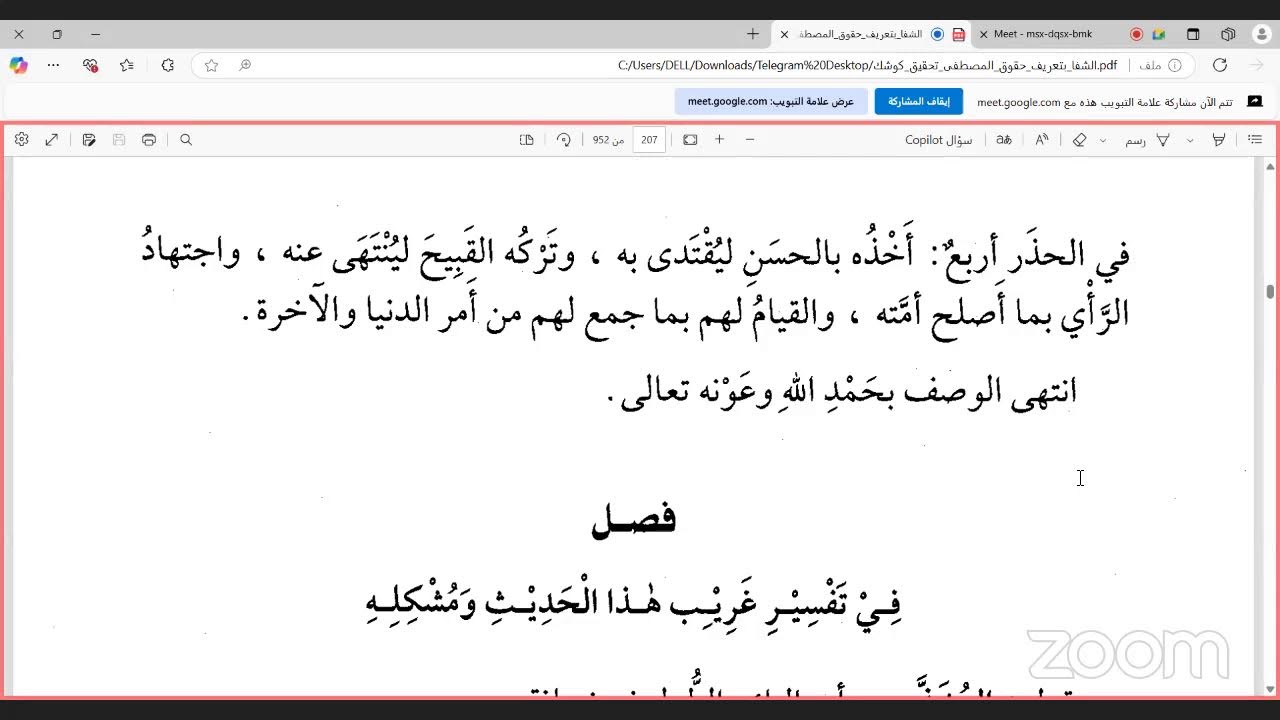This screenshot has height=720, width=1280.
Task: Start Read Aloud for the PDF
Action: coord(1042,140)
